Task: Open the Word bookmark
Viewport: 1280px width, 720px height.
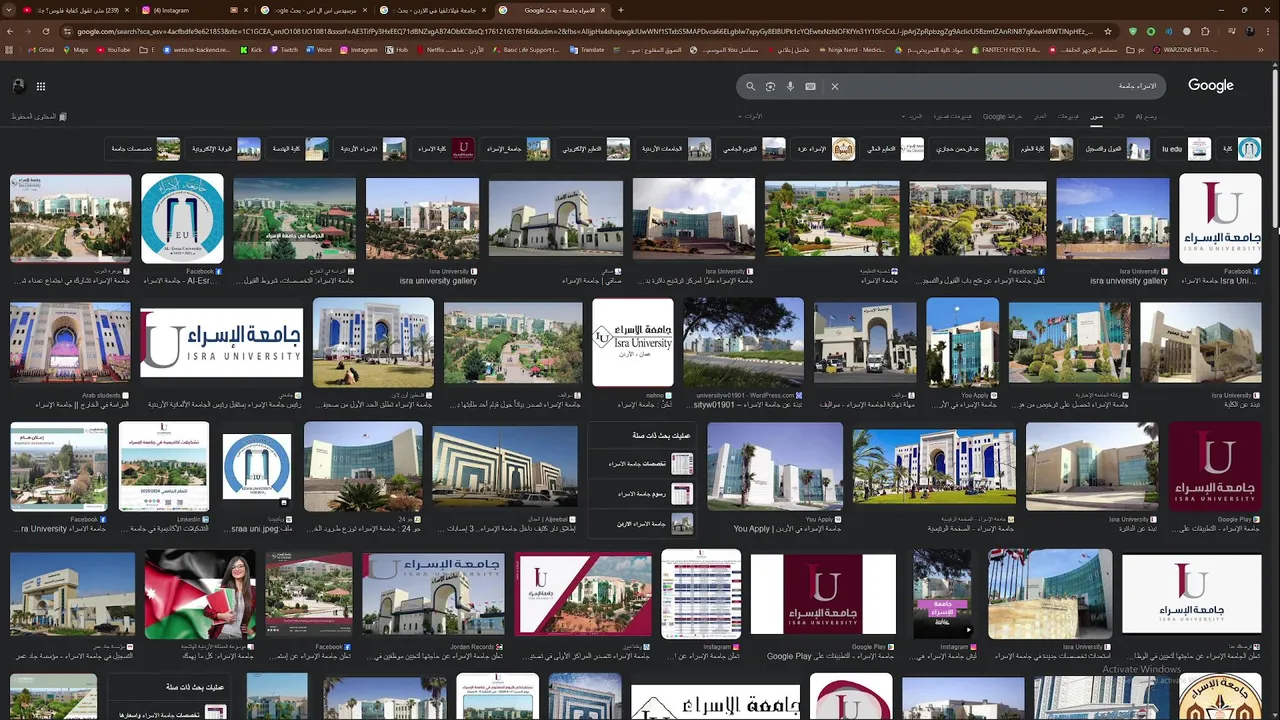Action: (x=319, y=49)
